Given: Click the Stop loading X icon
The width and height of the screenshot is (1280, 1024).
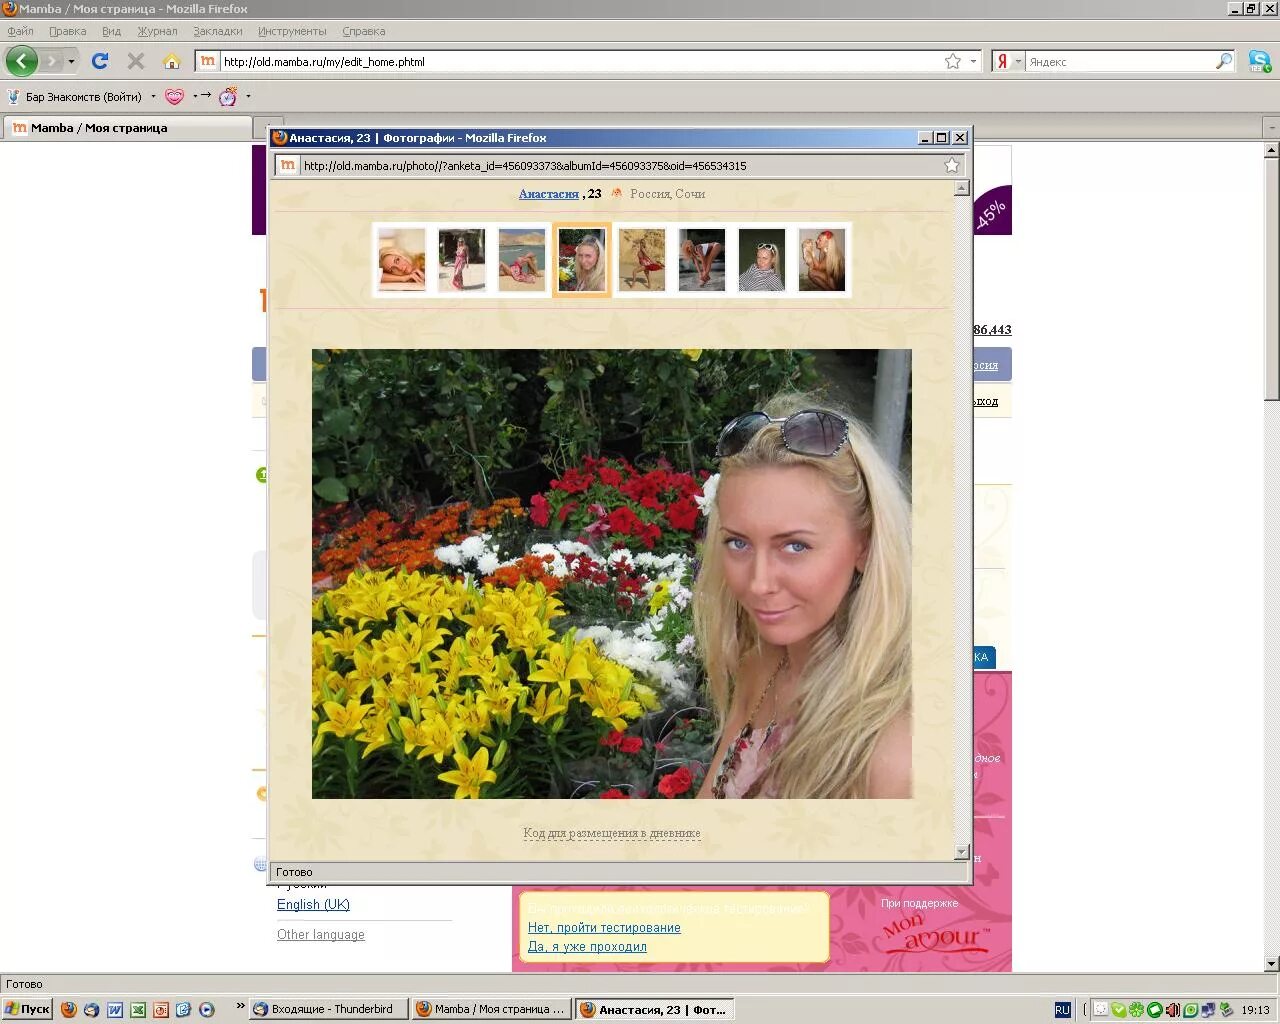Looking at the screenshot, I should 136,61.
